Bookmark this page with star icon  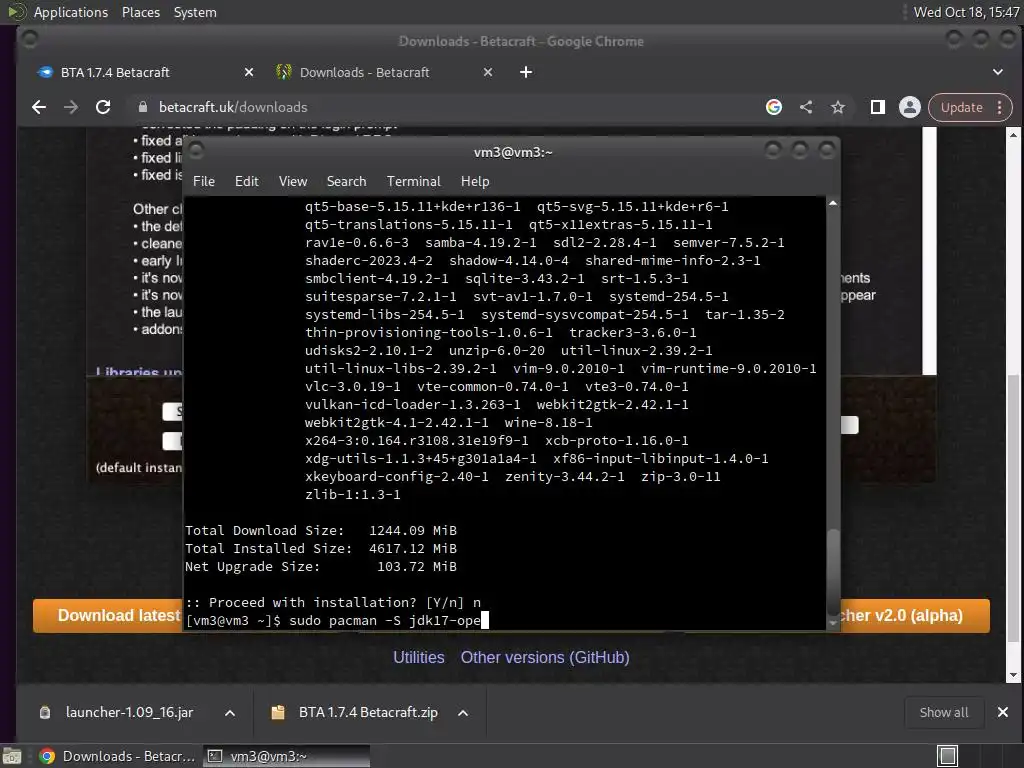point(838,107)
